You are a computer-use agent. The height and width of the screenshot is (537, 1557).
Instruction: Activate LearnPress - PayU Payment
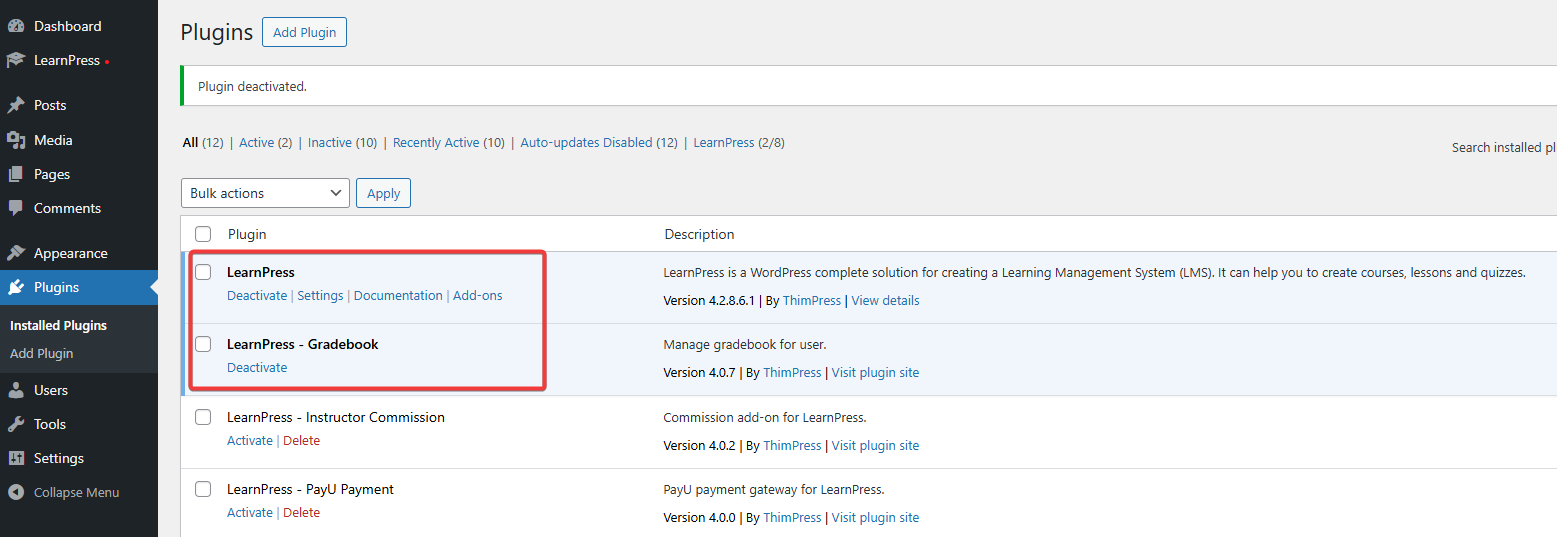tap(250, 513)
